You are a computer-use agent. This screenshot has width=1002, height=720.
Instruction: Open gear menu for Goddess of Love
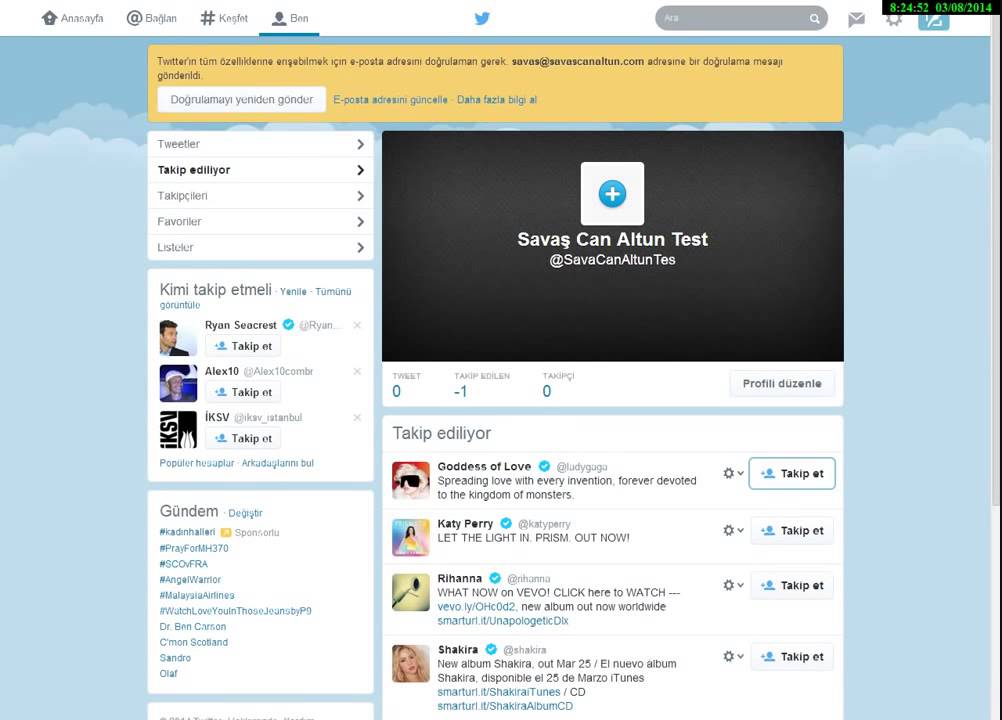click(x=733, y=473)
